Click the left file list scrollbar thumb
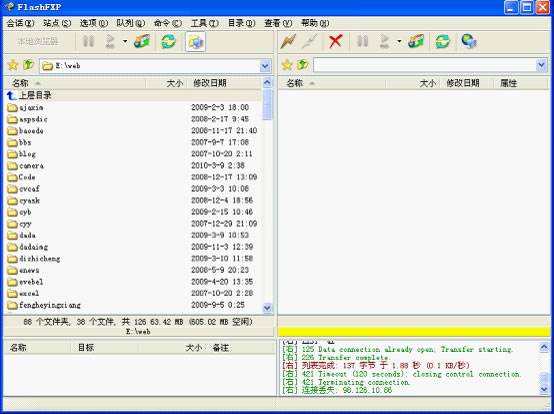 tap(267, 105)
